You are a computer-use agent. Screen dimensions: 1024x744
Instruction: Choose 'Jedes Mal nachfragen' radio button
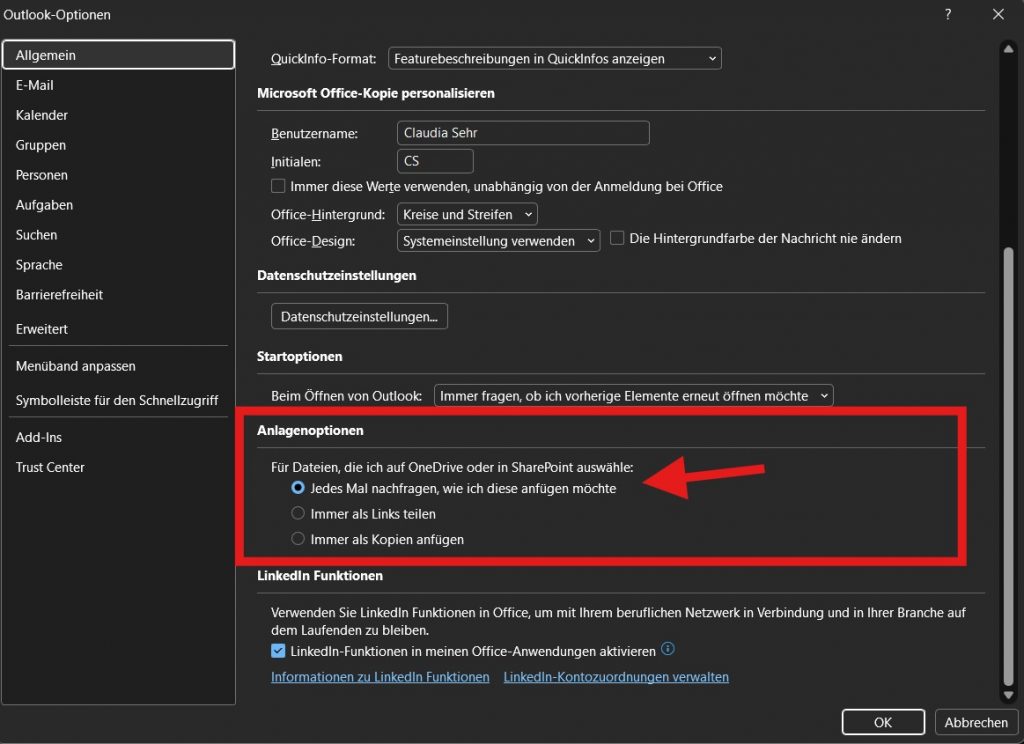[x=298, y=489]
